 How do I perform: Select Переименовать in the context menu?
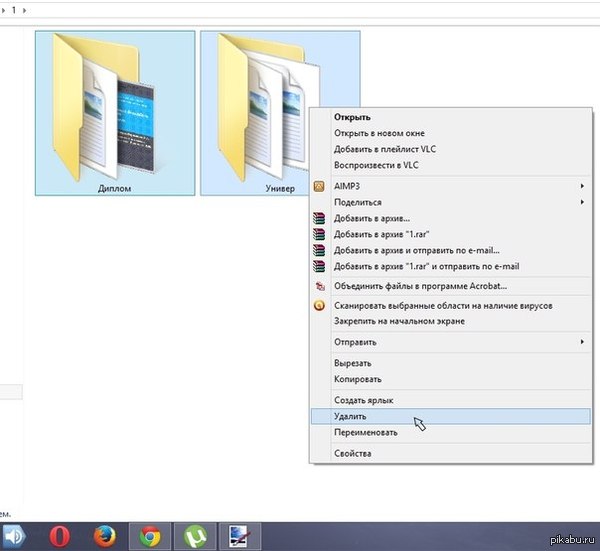(x=365, y=432)
